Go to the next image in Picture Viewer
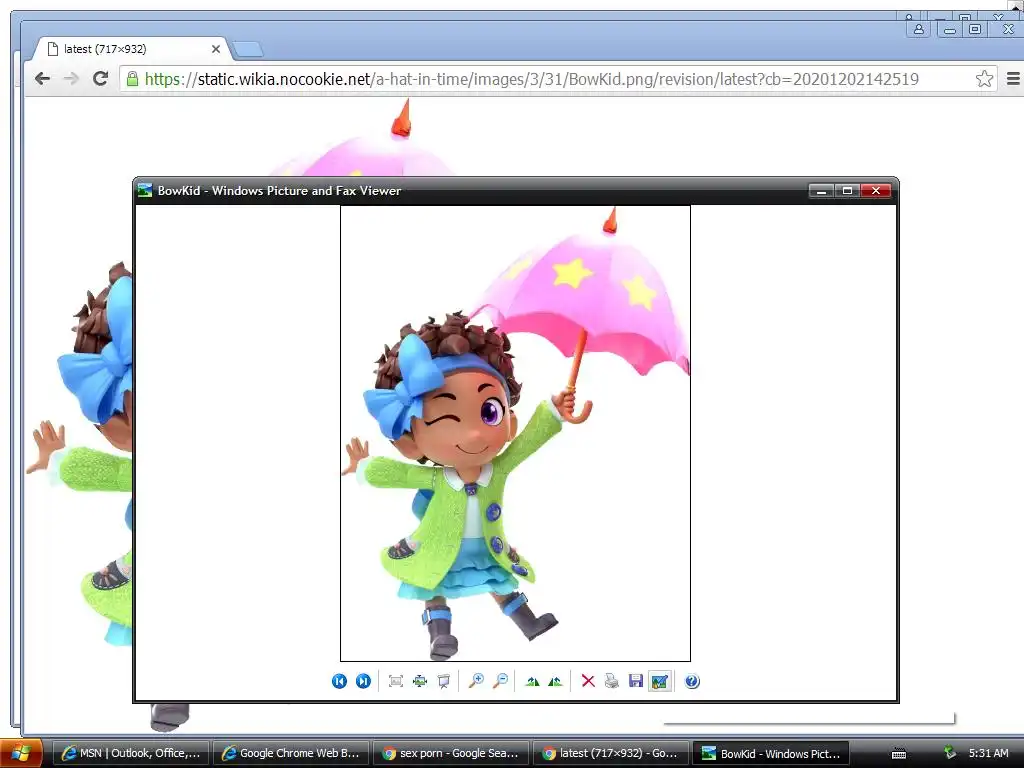Viewport: 1024px width, 768px height. pos(363,681)
